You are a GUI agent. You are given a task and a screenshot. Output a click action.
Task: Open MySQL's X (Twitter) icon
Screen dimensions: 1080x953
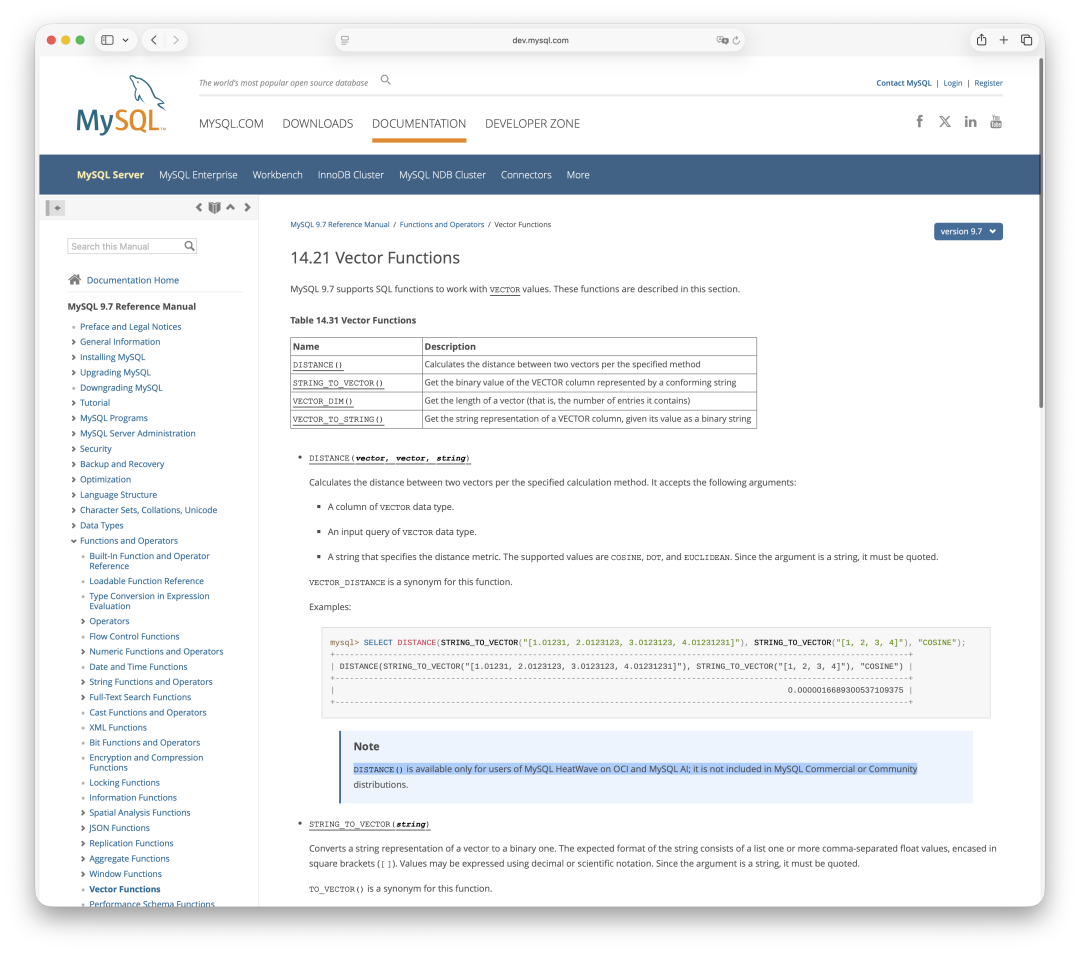944,122
